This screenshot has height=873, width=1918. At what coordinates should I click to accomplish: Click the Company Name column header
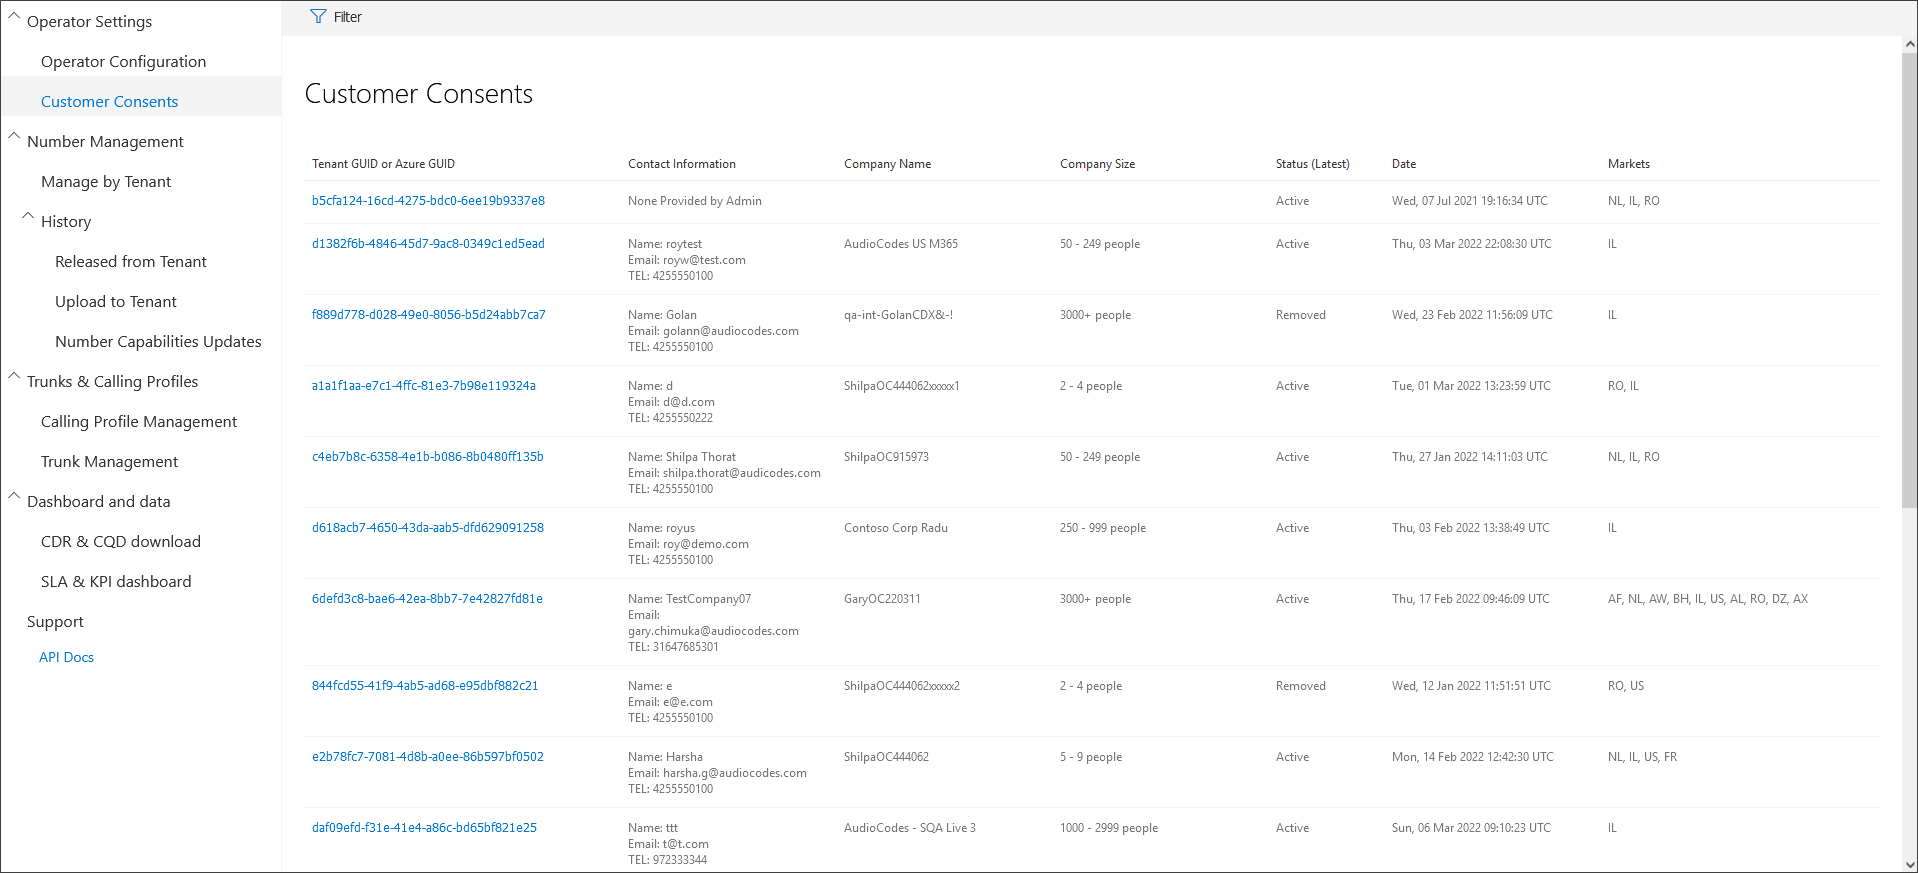click(887, 164)
